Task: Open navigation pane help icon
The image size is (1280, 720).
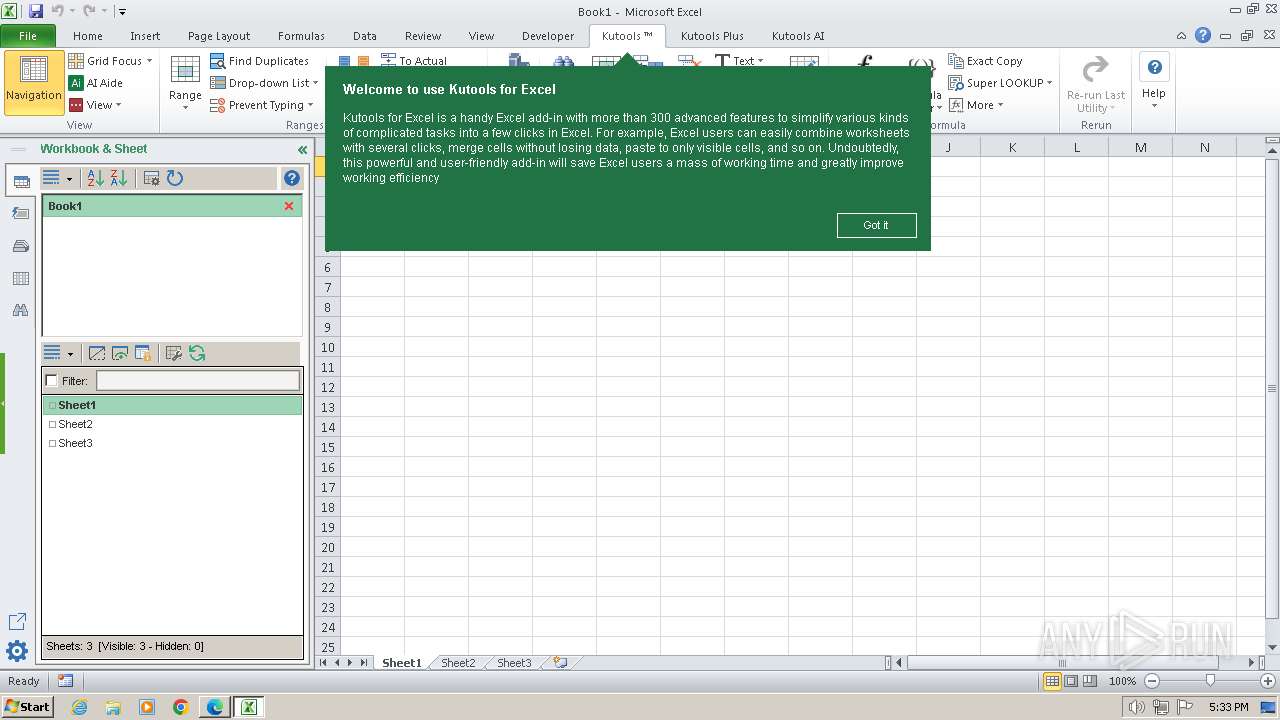Action: pos(292,178)
